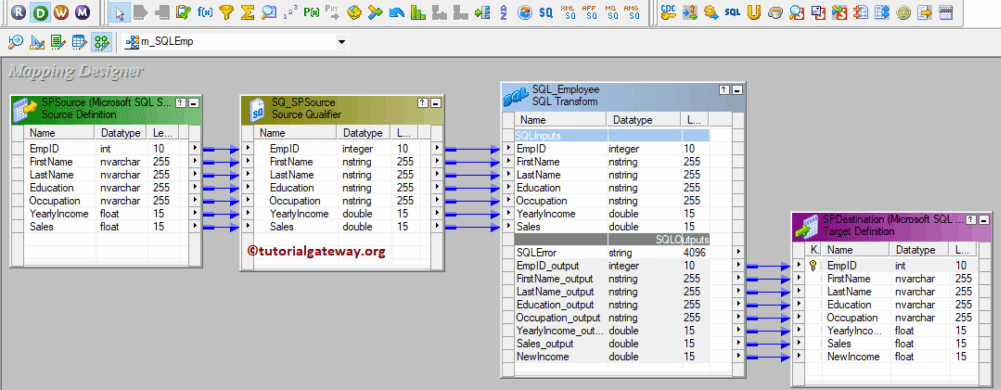Open help on SPSource definition
Image resolution: width=1001 pixels, height=390 pixels.
click(181, 102)
